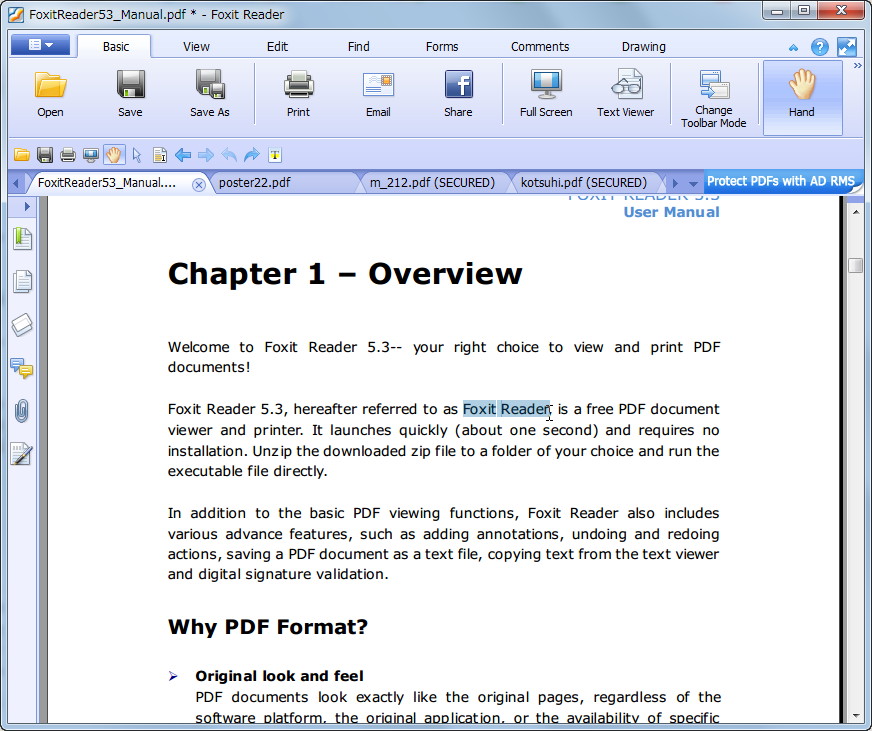872x731 pixels.
Task: Click the vertical scrollbar thumb
Action: pos(855,265)
